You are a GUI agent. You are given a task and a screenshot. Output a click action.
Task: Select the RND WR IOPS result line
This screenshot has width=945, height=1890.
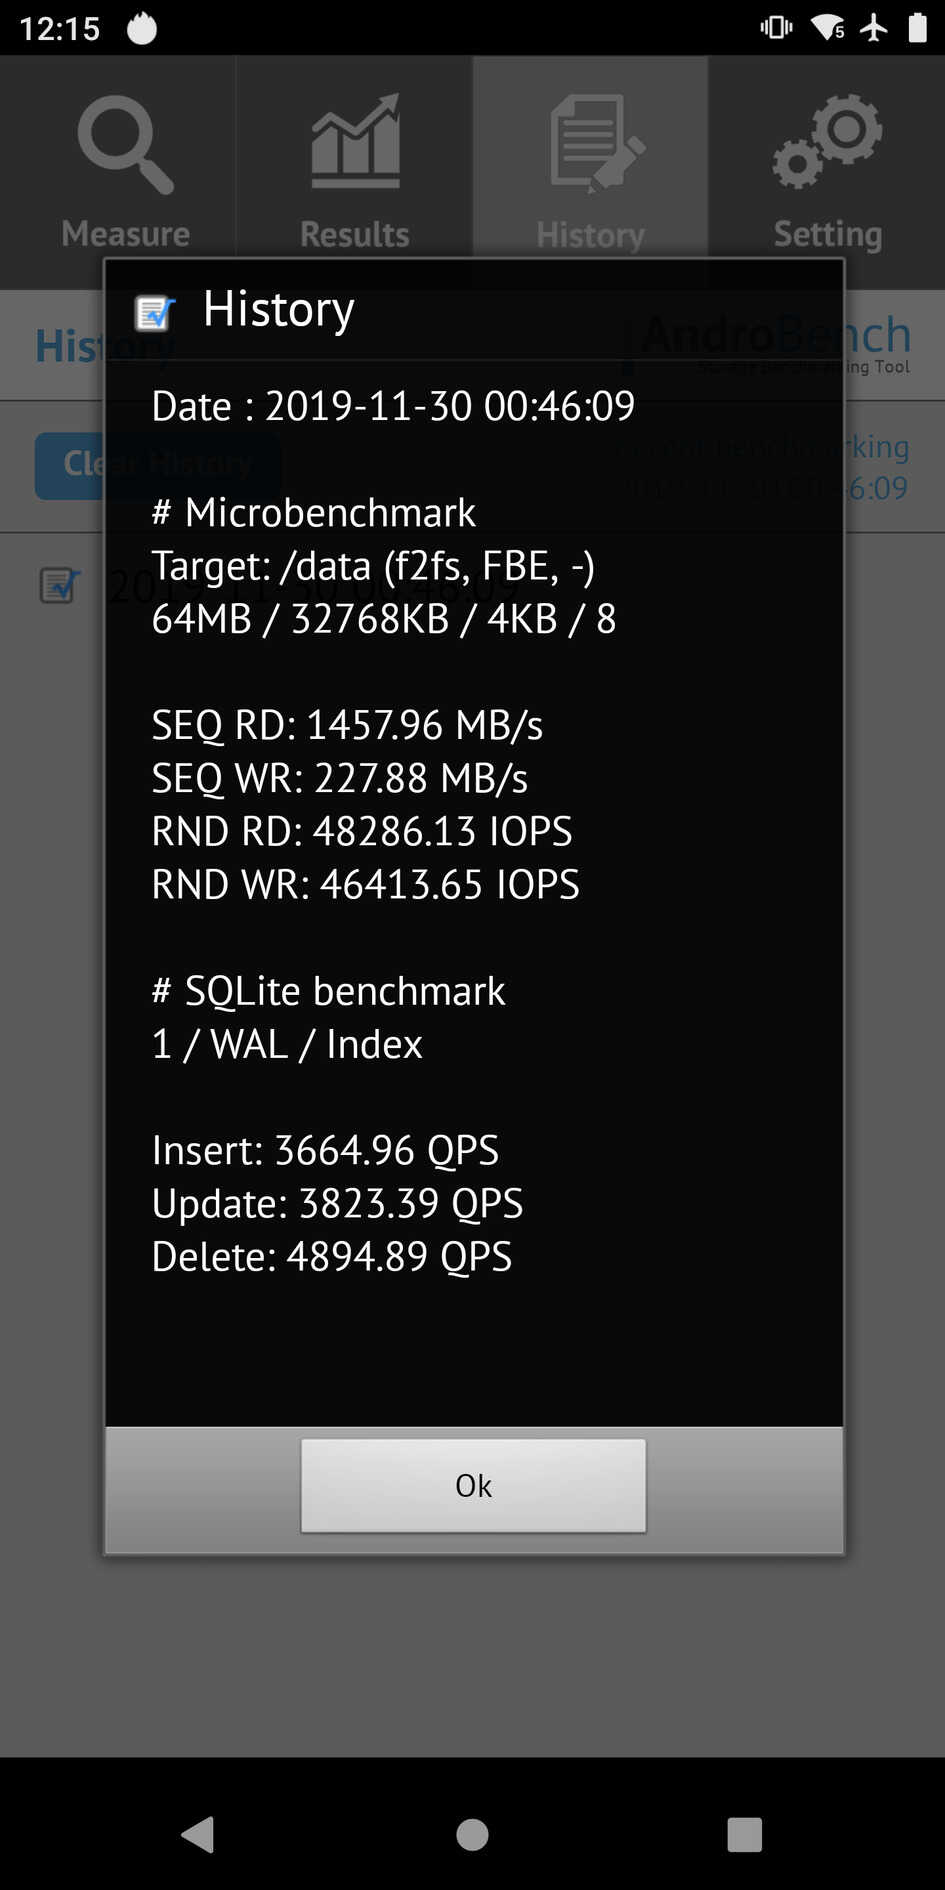click(x=365, y=884)
